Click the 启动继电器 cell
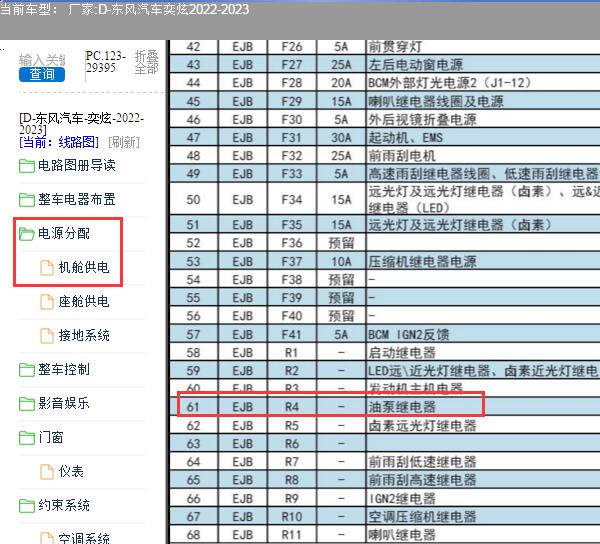 [483, 353]
